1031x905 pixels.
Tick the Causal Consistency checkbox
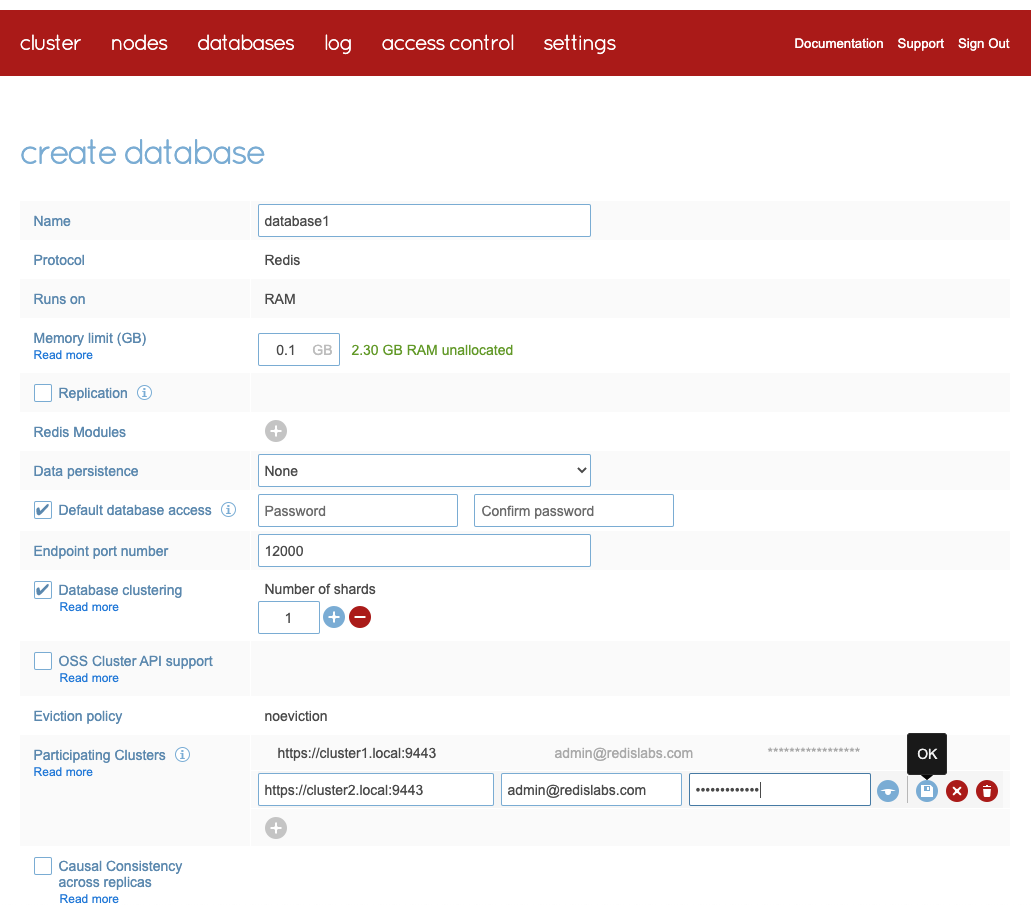[43, 866]
